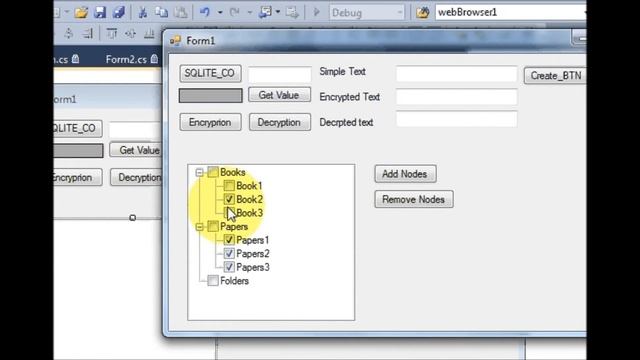Undo the last action via toolbar
Viewport: 640px width, 360px height.
pos(205,13)
